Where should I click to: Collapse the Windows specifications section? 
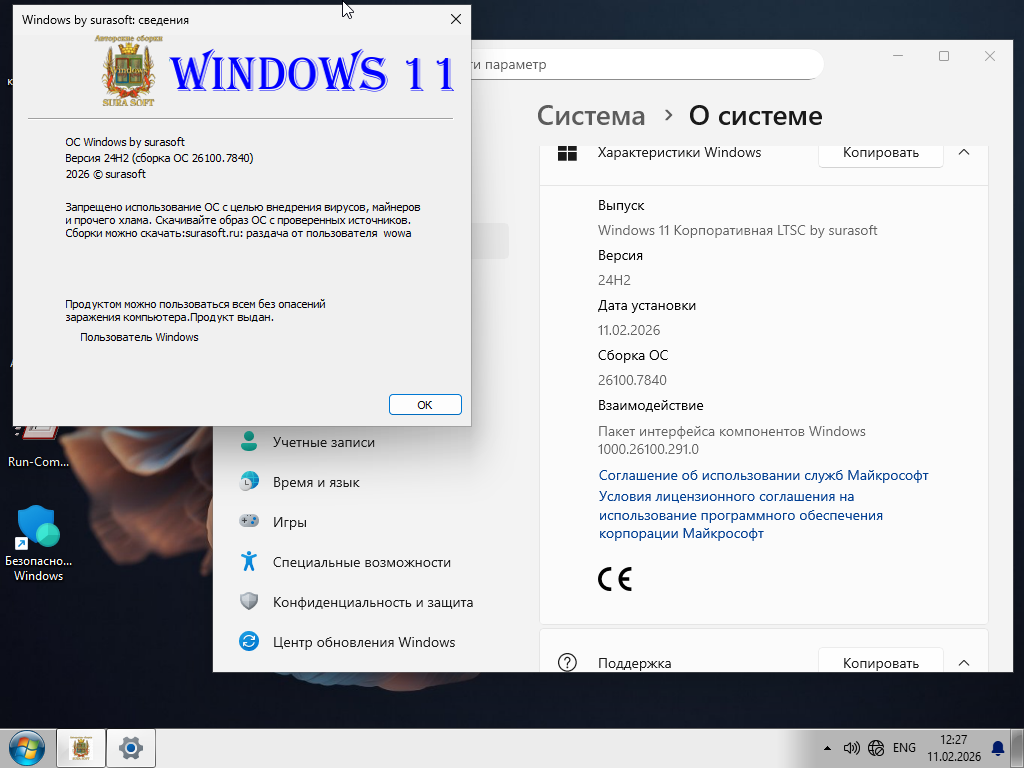[964, 152]
